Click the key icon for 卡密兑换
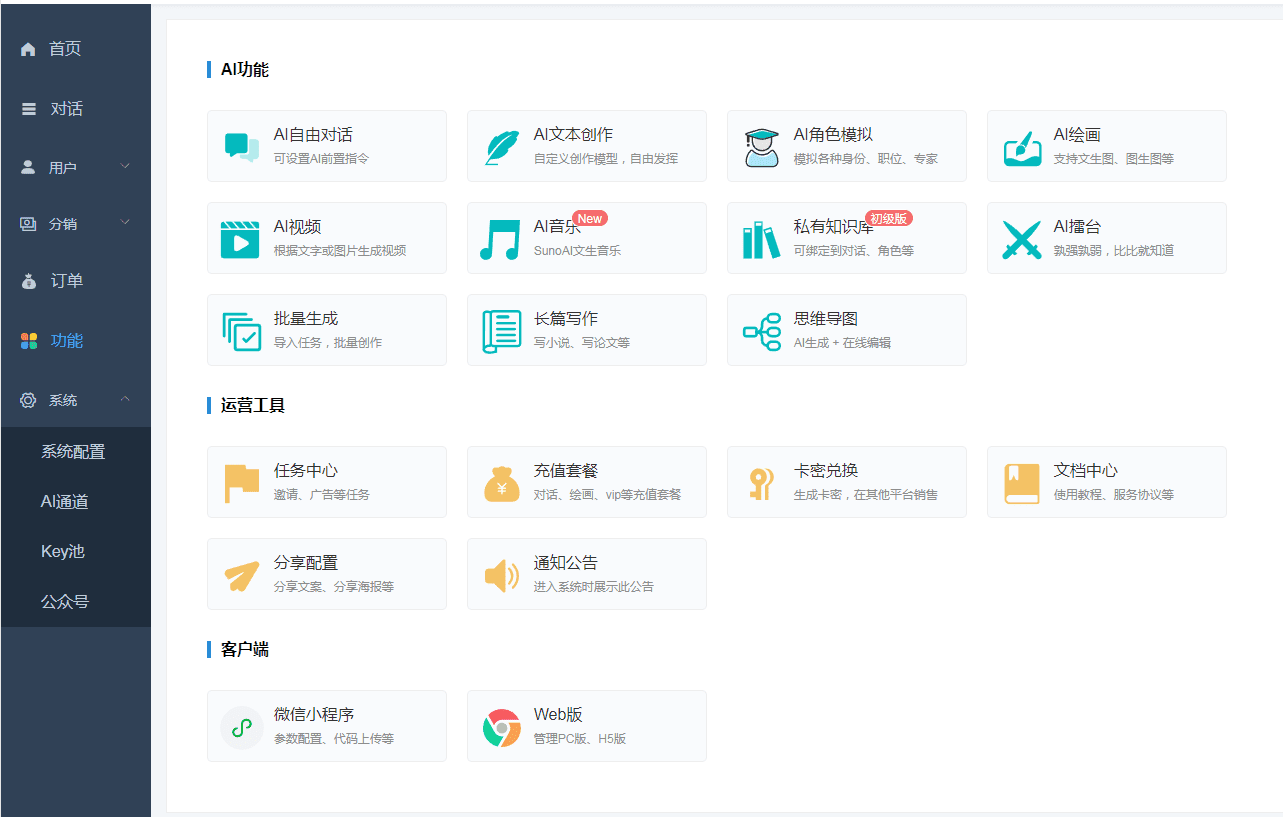Image resolution: width=1283 pixels, height=817 pixels. [x=761, y=484]
